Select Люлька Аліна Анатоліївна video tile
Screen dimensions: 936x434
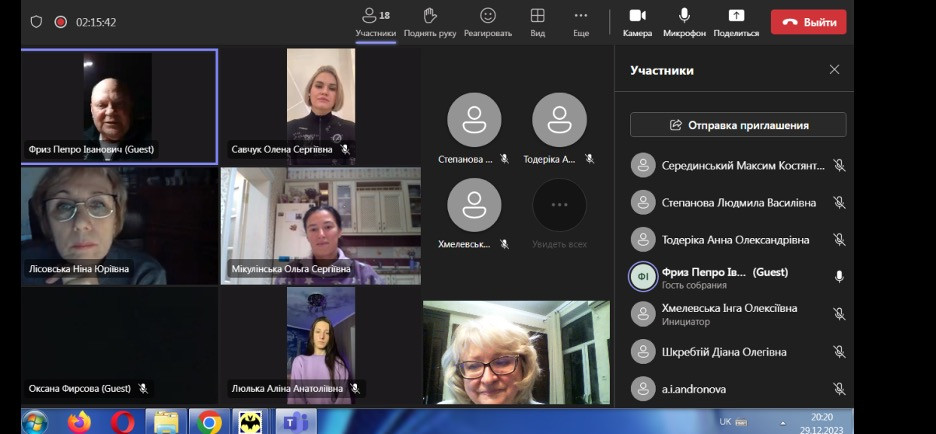coord(321,346)
